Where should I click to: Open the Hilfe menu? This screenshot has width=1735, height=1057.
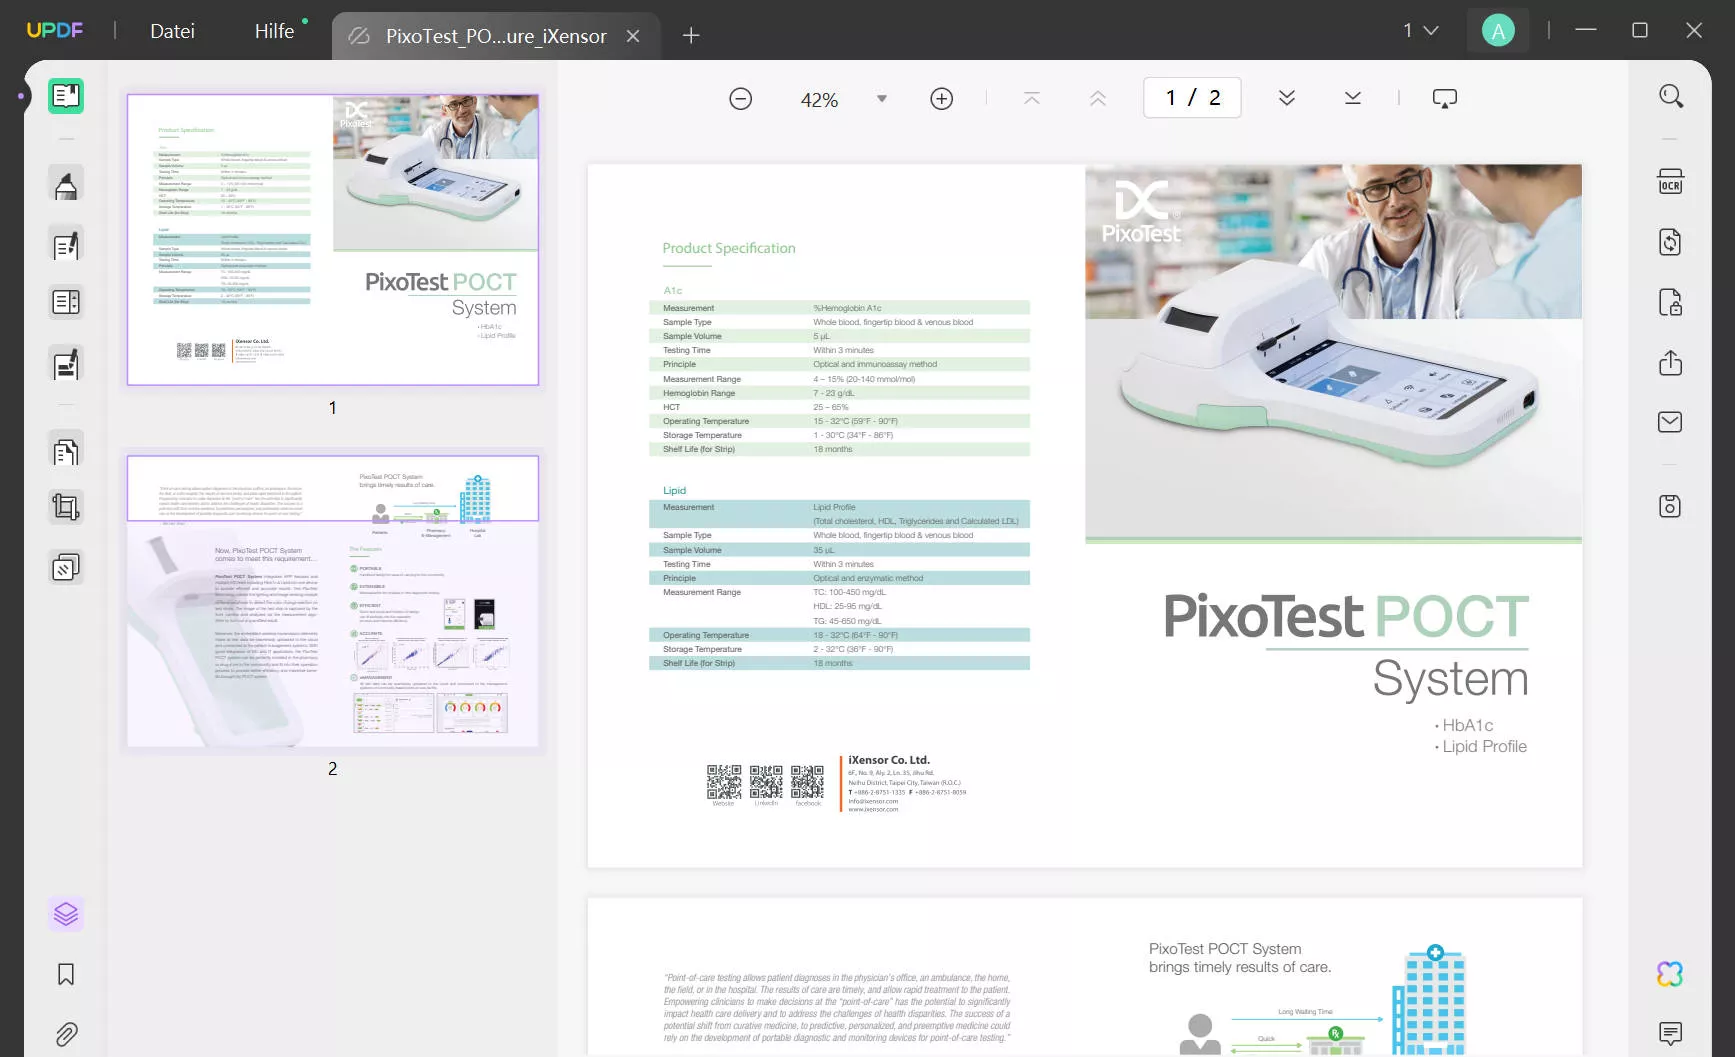[274, 31]
